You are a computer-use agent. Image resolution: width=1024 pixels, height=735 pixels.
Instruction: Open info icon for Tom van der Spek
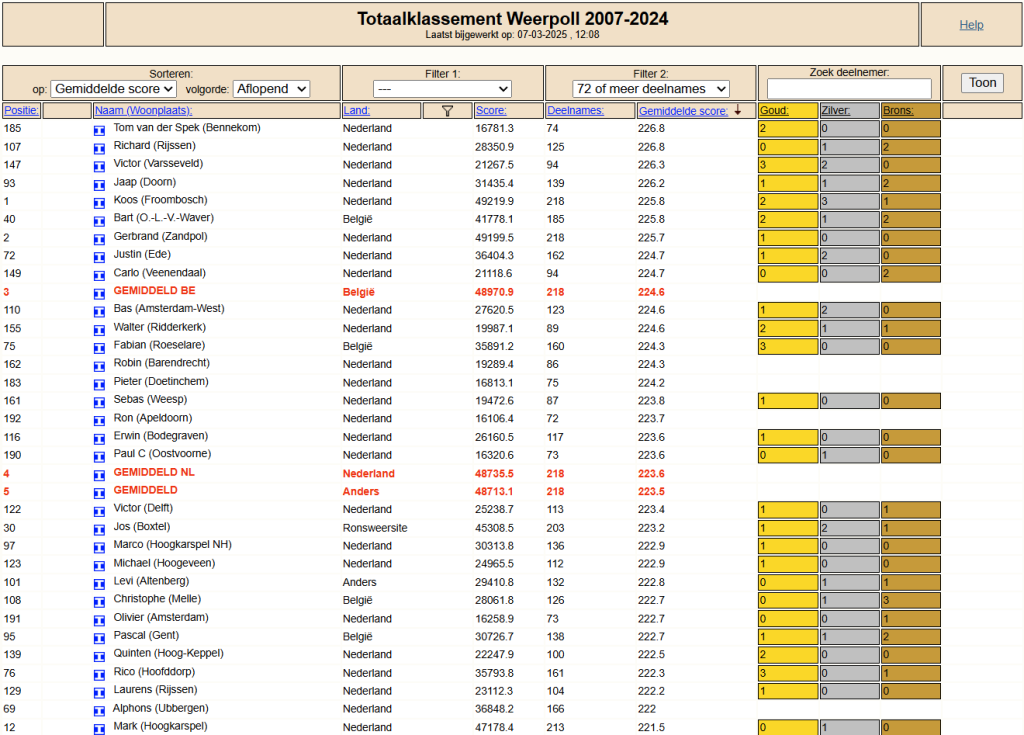click(x=99, y=131)
